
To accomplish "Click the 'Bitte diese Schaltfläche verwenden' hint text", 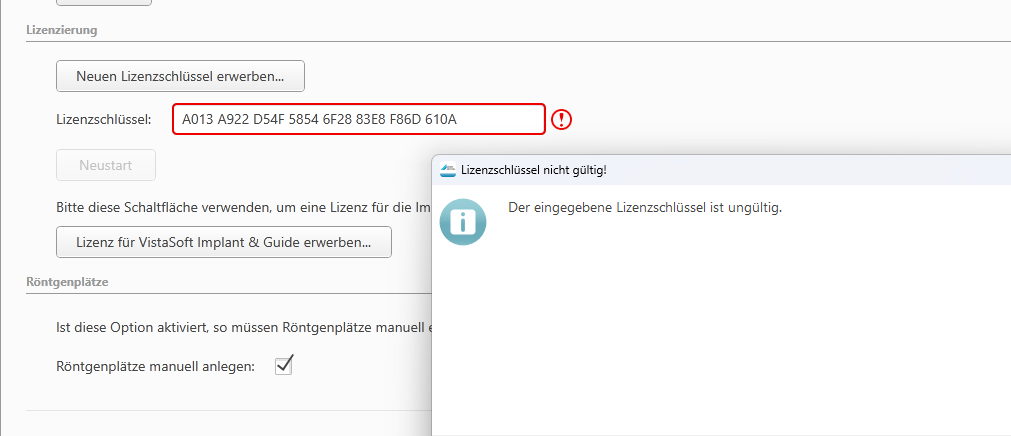I will [242, 208].
